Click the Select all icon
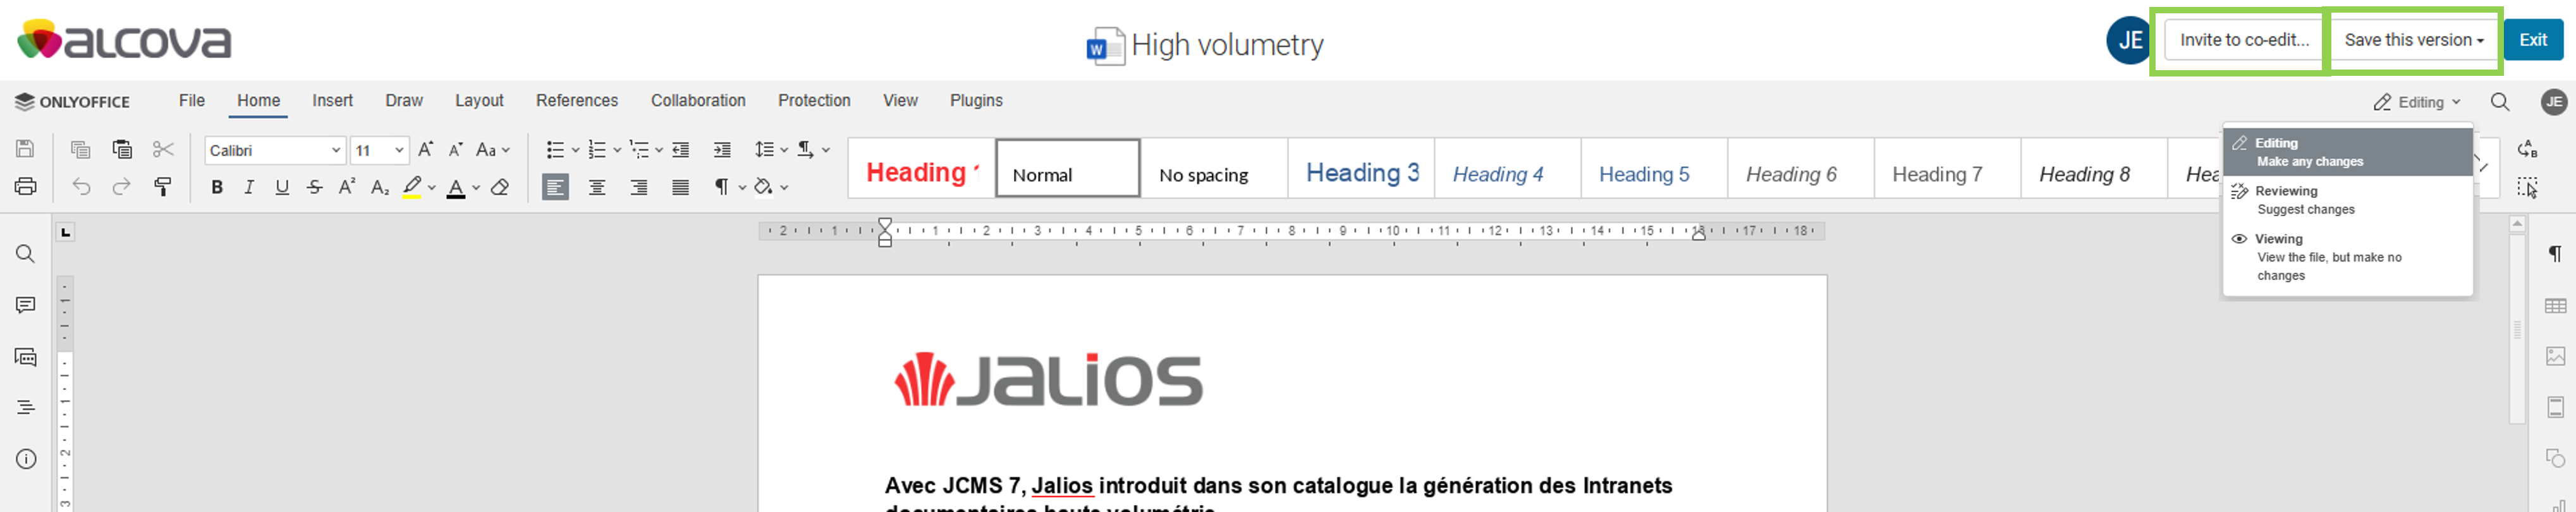 tap(2527, 187)
